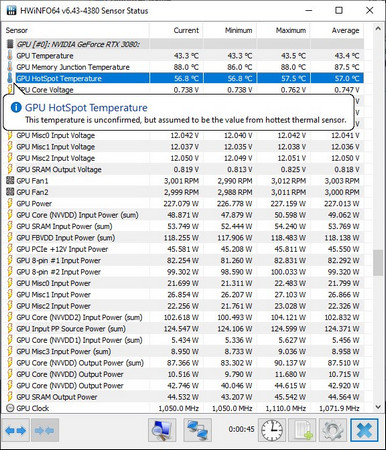The image size is (386, 450).
Task: Click the expand layout arrows button
Action: click(16, 431)
